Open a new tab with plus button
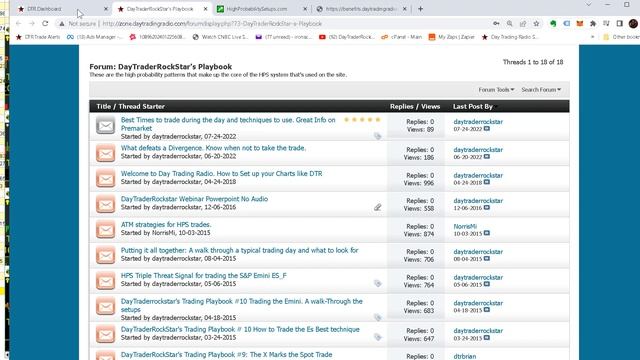The height and width of the screenshot is (360, 640). tap(420, 9)
